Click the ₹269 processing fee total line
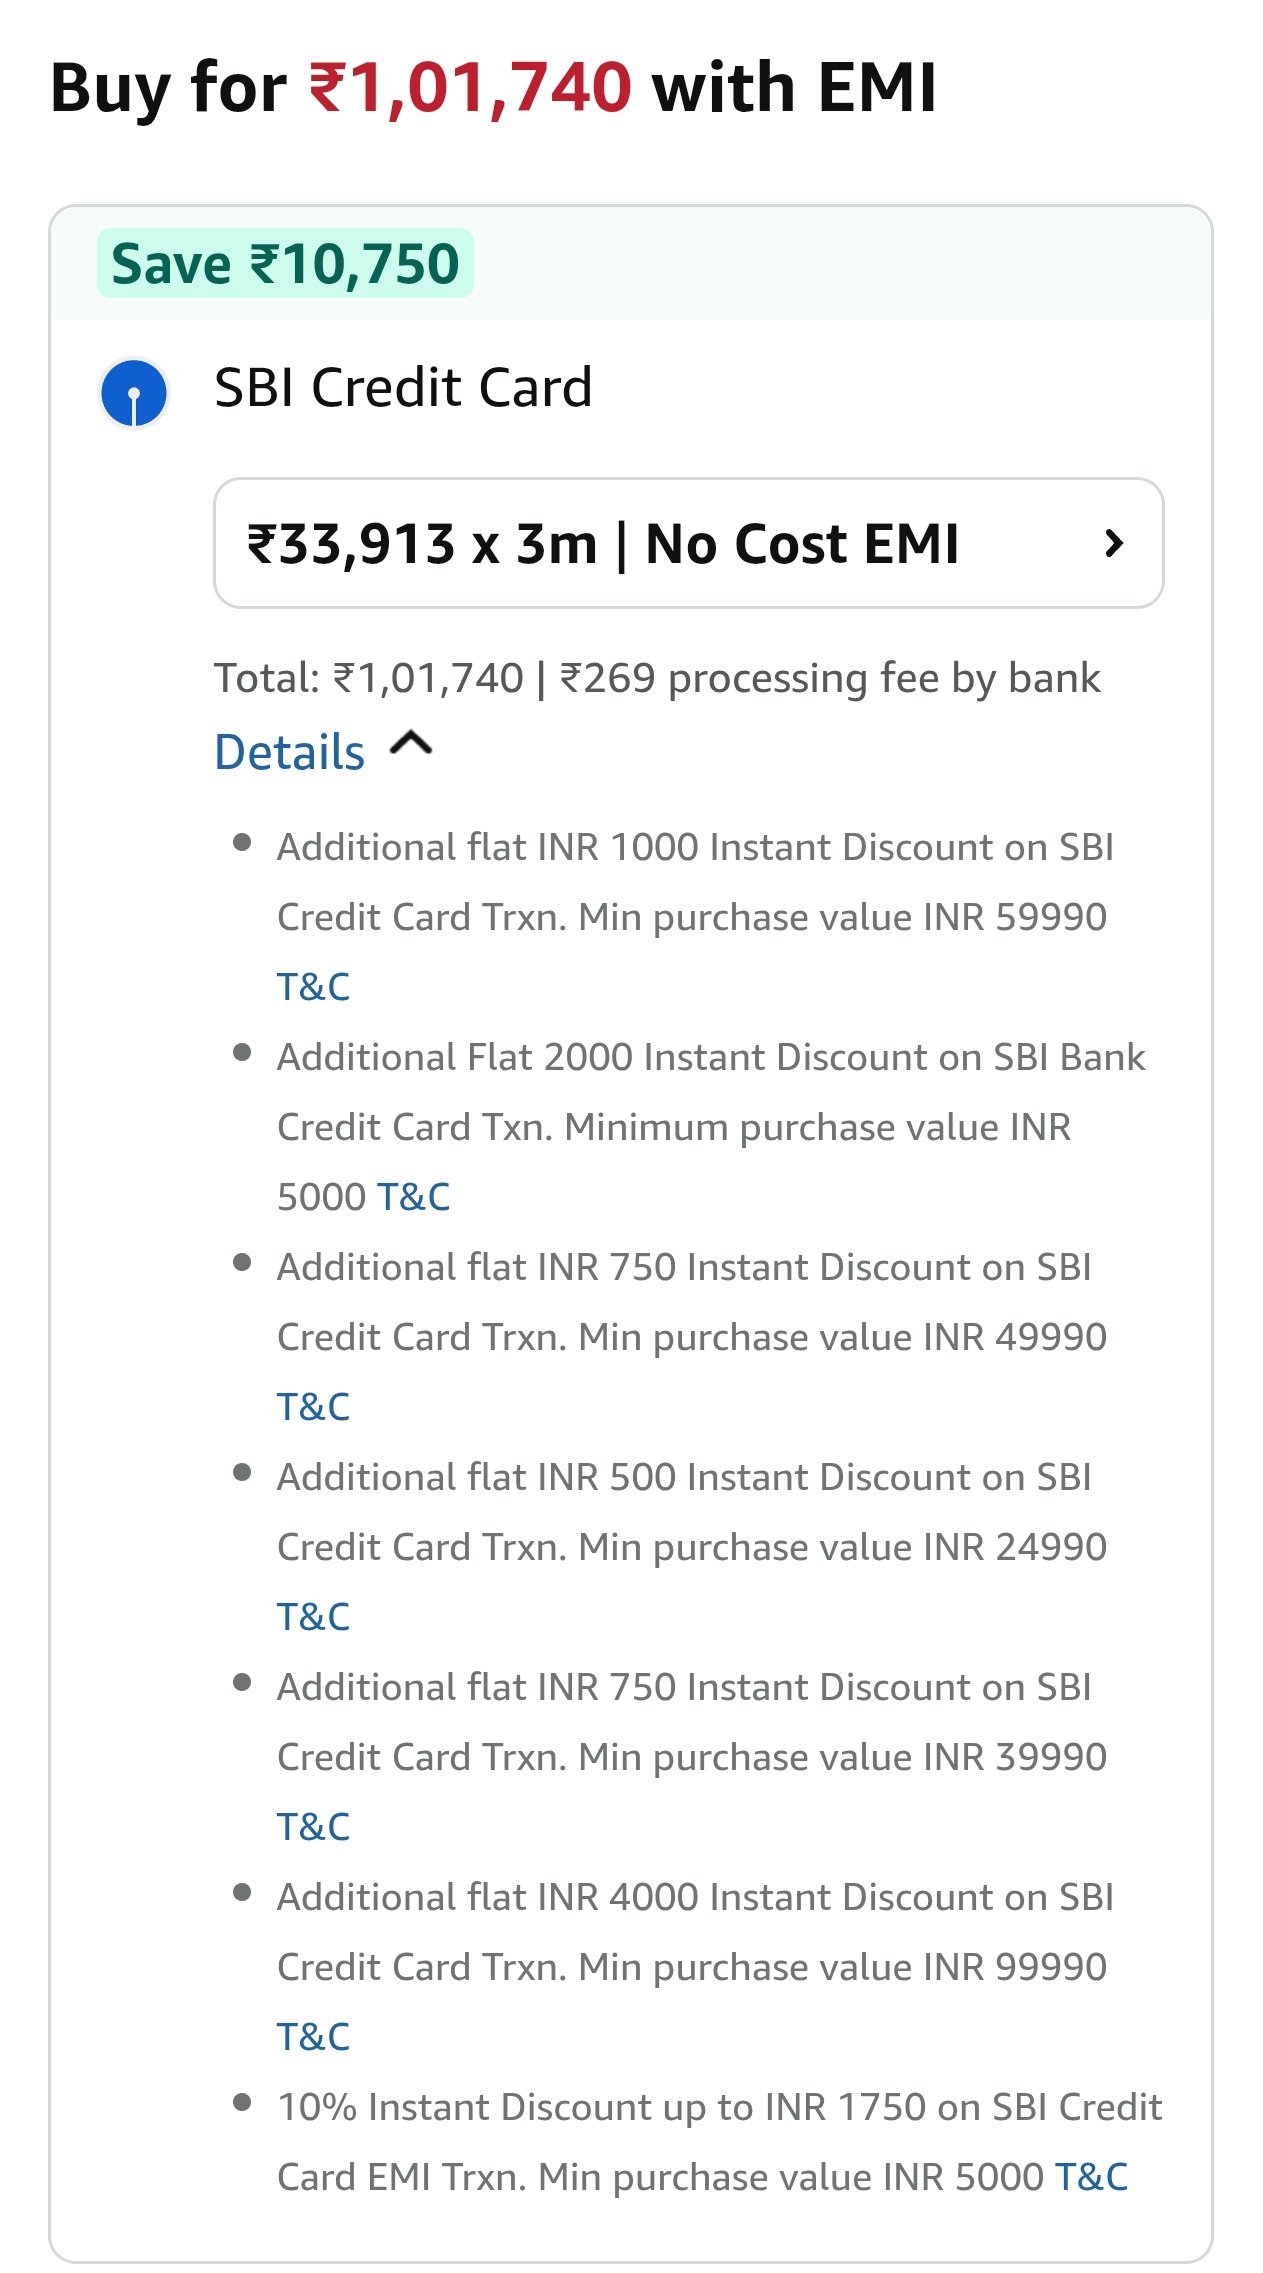Viewport: 1263px width, 2273px height. [x=657, y=678]
